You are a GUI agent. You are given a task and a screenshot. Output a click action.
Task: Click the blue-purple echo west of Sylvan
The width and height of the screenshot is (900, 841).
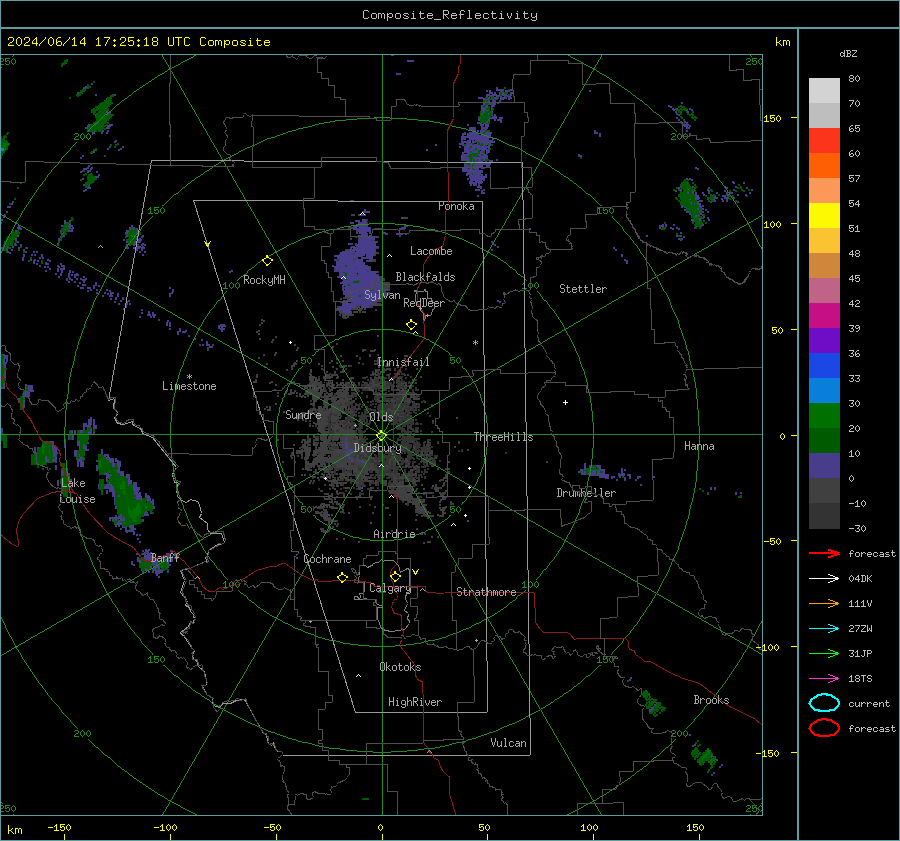(358, 270)
